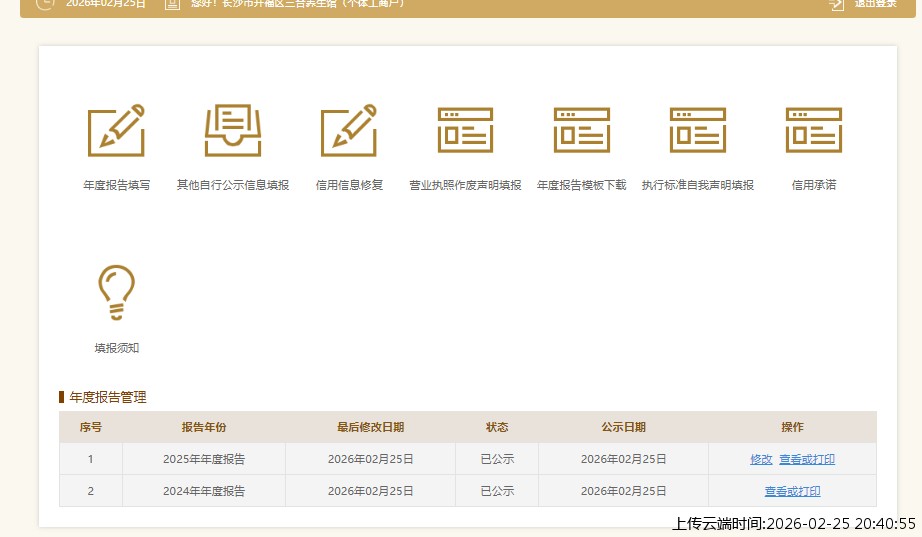Click the 序号 column header
The height and width of the screenshot is (537, 922).
coord(91,428)
